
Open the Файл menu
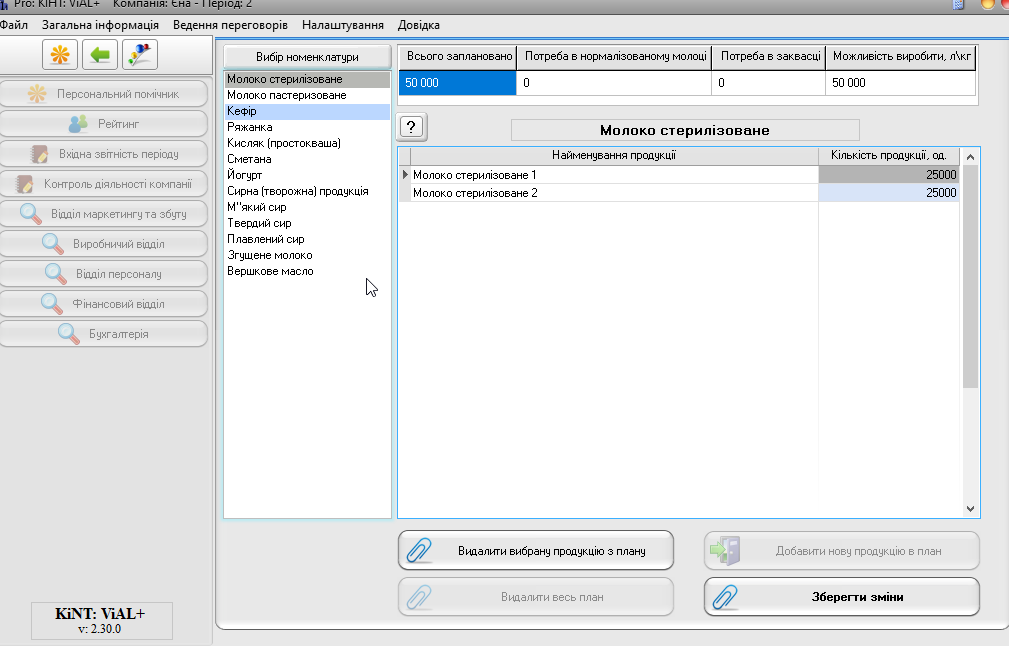14,25
